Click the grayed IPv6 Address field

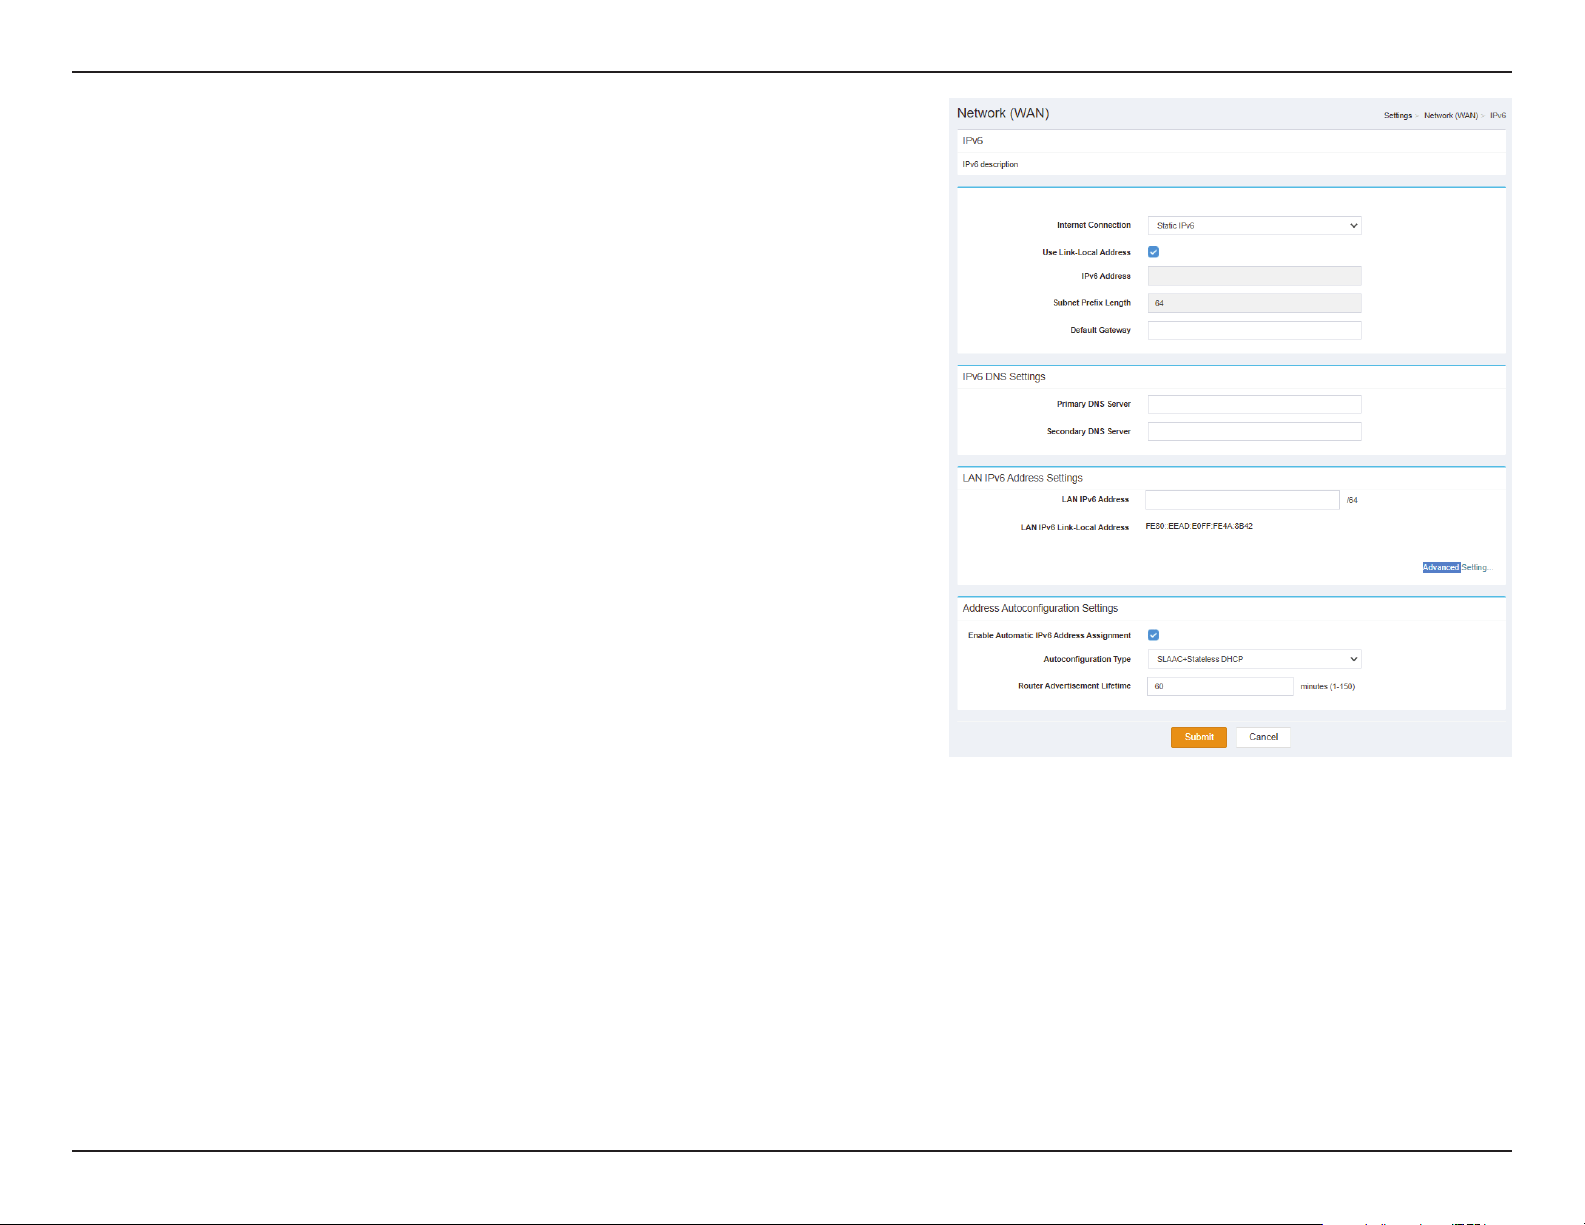click(1254, 276)
